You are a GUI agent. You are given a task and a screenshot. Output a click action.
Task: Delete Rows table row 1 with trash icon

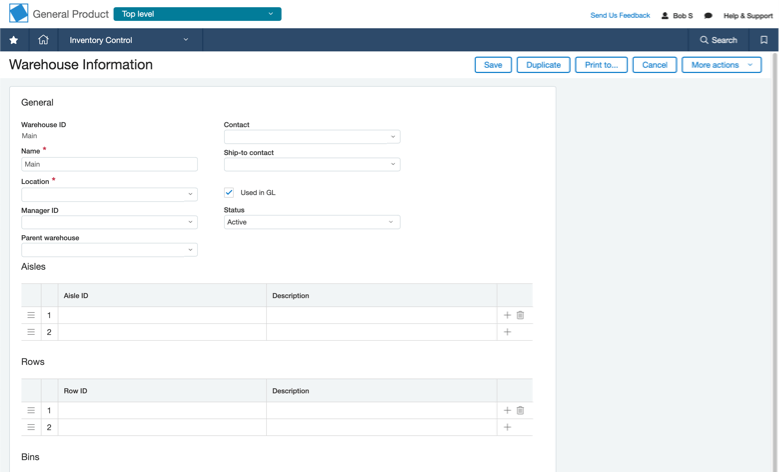(520, 410)
